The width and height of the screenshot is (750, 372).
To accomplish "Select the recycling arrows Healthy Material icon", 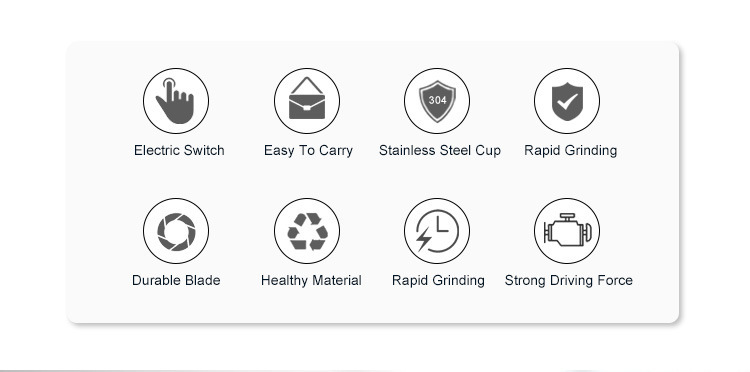I will [307, 231].
